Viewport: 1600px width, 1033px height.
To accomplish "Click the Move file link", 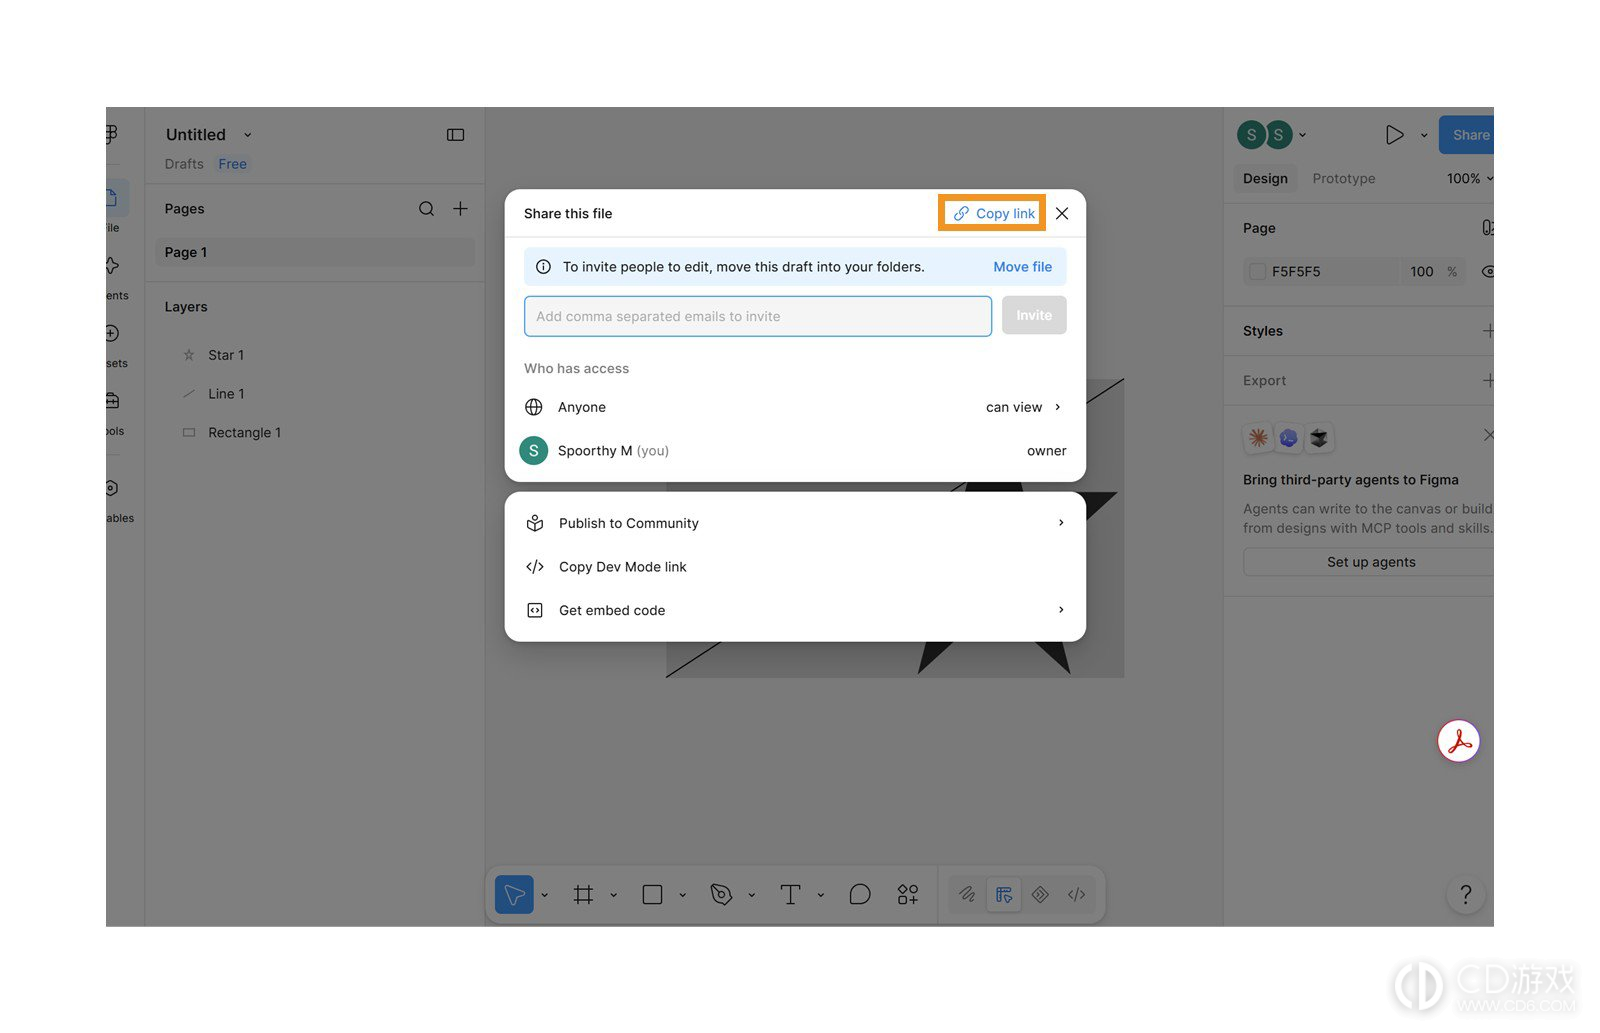I will tap(1022, 267).
